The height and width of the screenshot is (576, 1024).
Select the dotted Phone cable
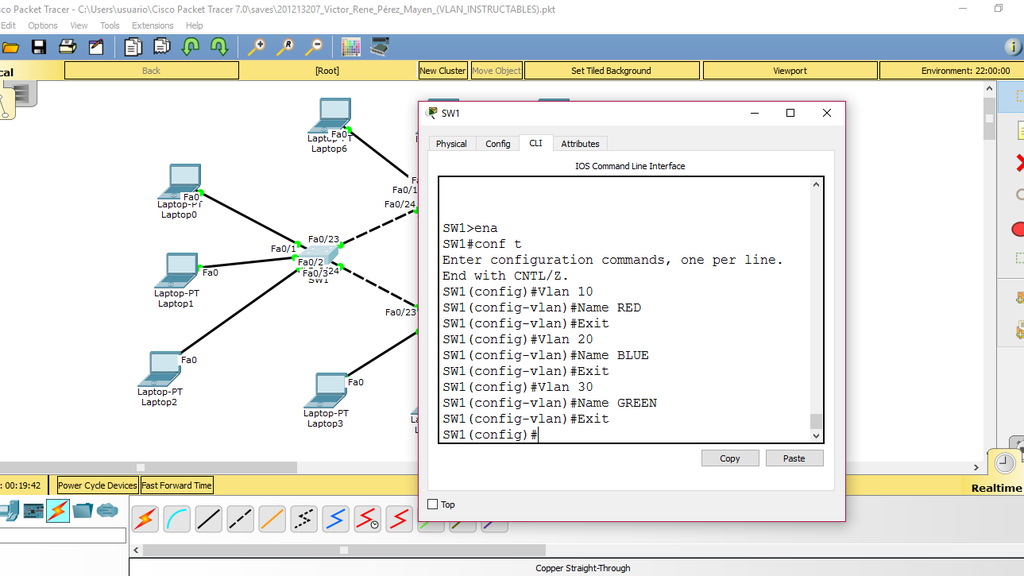(x=304, y=519)
